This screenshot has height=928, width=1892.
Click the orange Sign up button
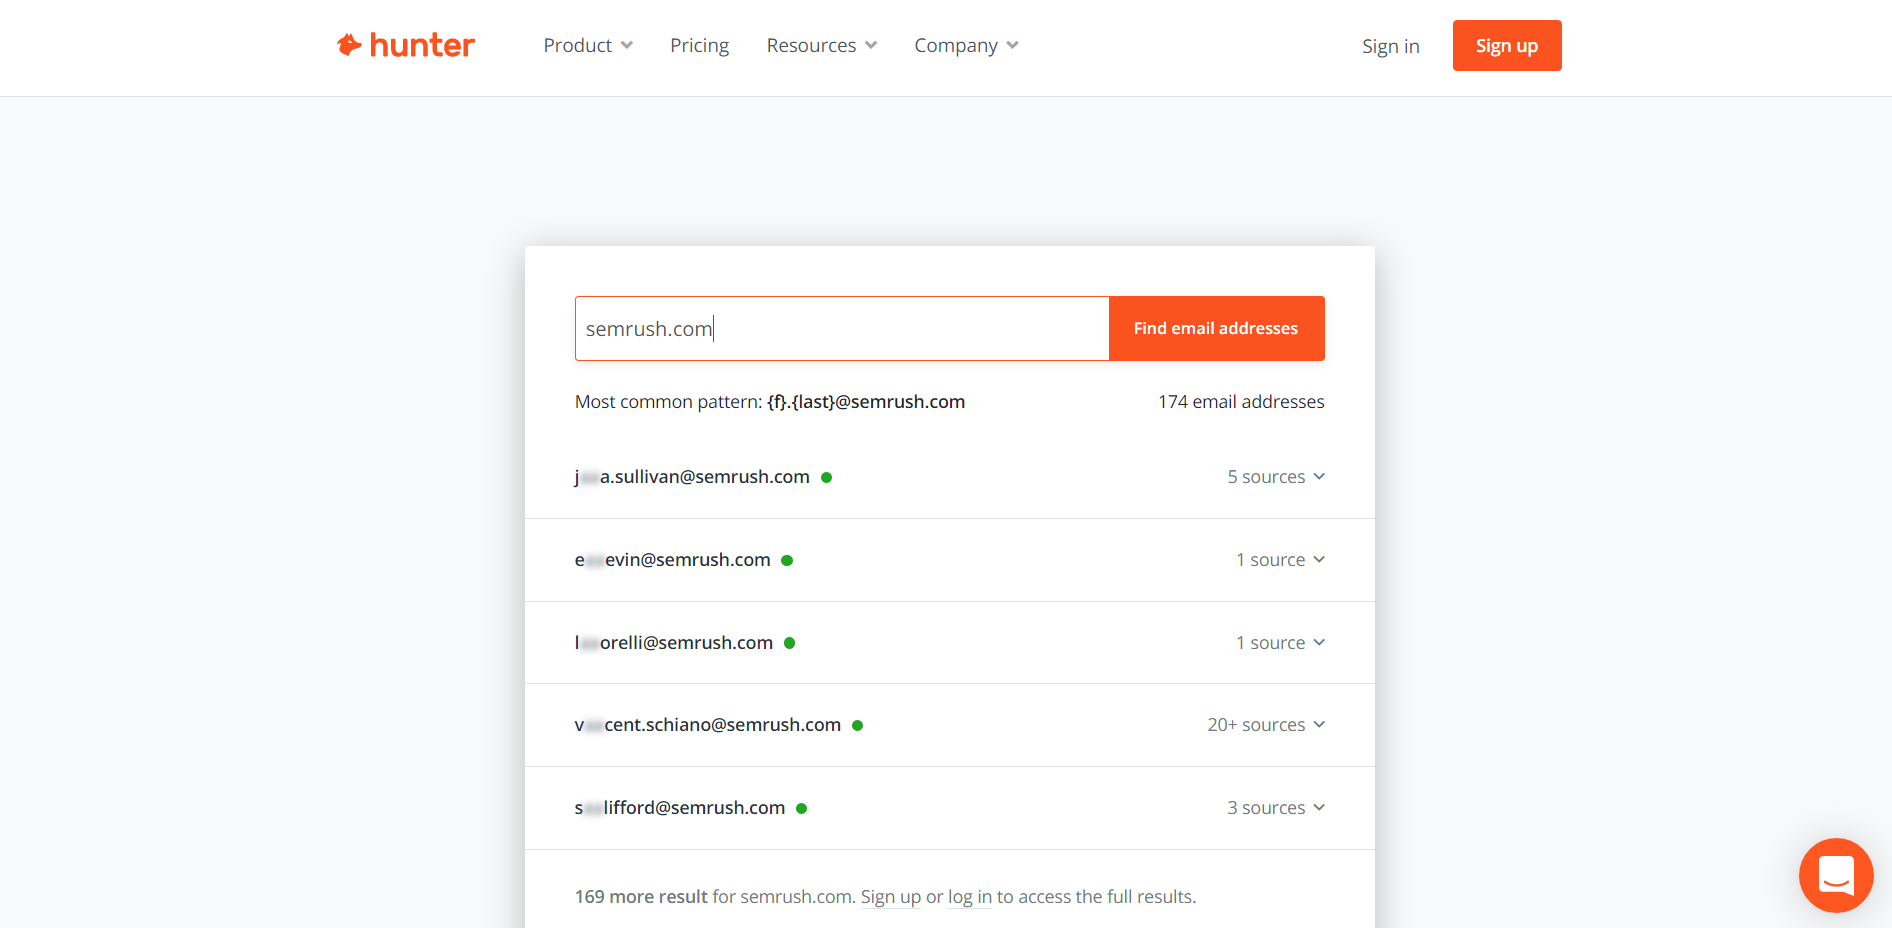point(1507,45)
